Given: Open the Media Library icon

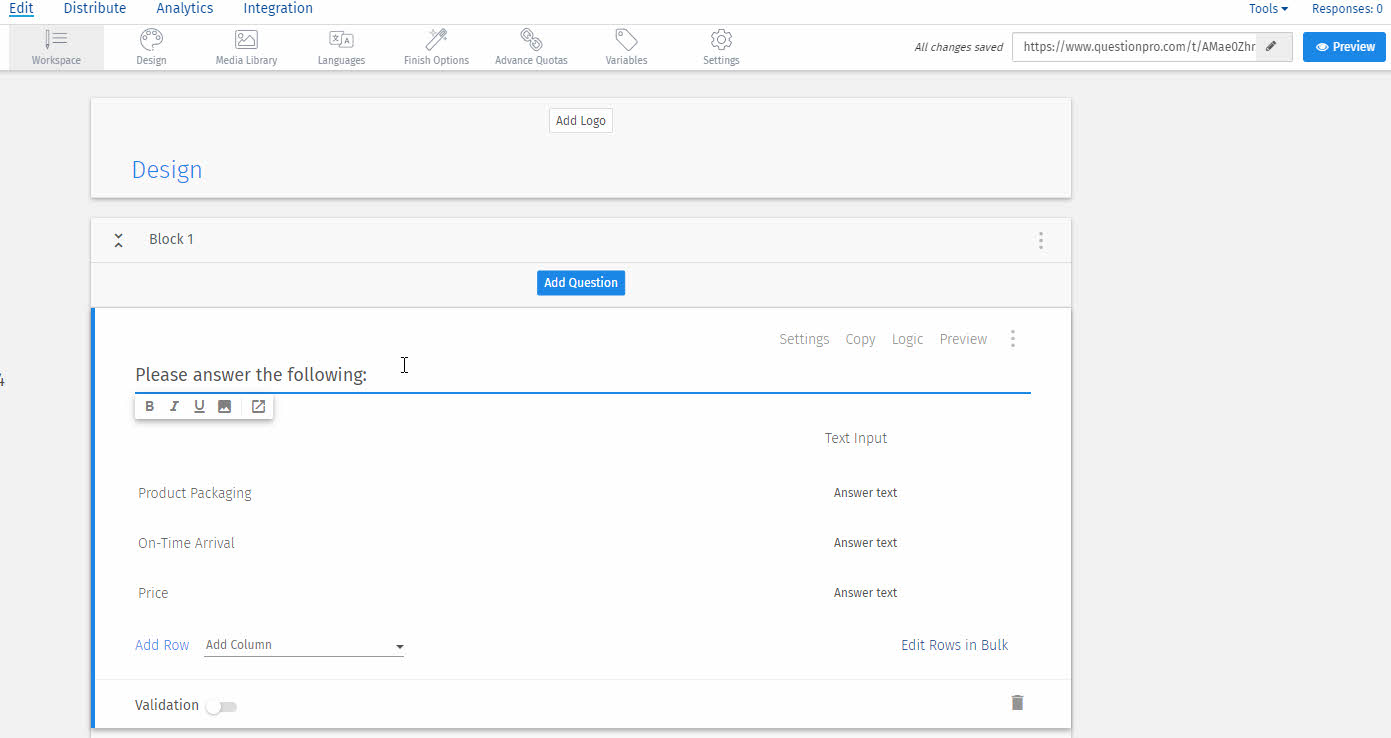Looking at the screenshot, I should tap(246, 40).
